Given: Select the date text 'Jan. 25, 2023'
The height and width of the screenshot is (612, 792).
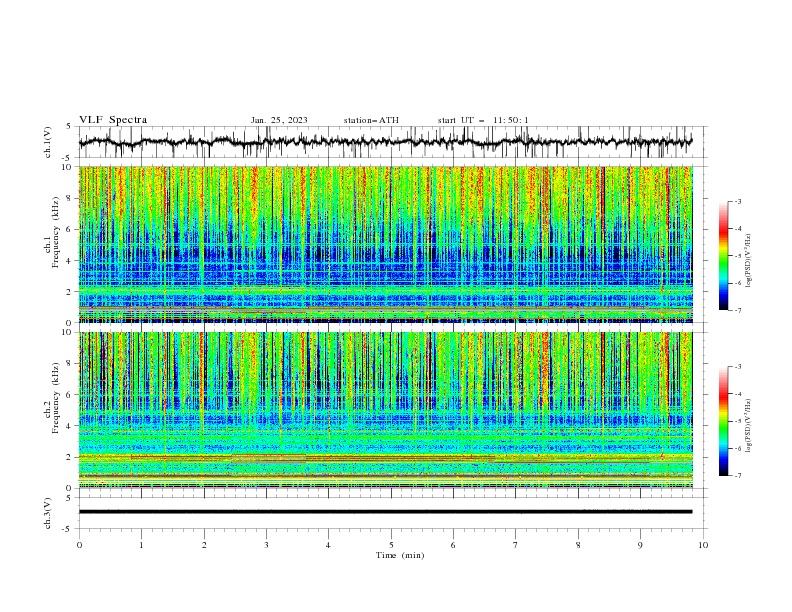Looking at the screenshot, I should [x=279, y=120].
